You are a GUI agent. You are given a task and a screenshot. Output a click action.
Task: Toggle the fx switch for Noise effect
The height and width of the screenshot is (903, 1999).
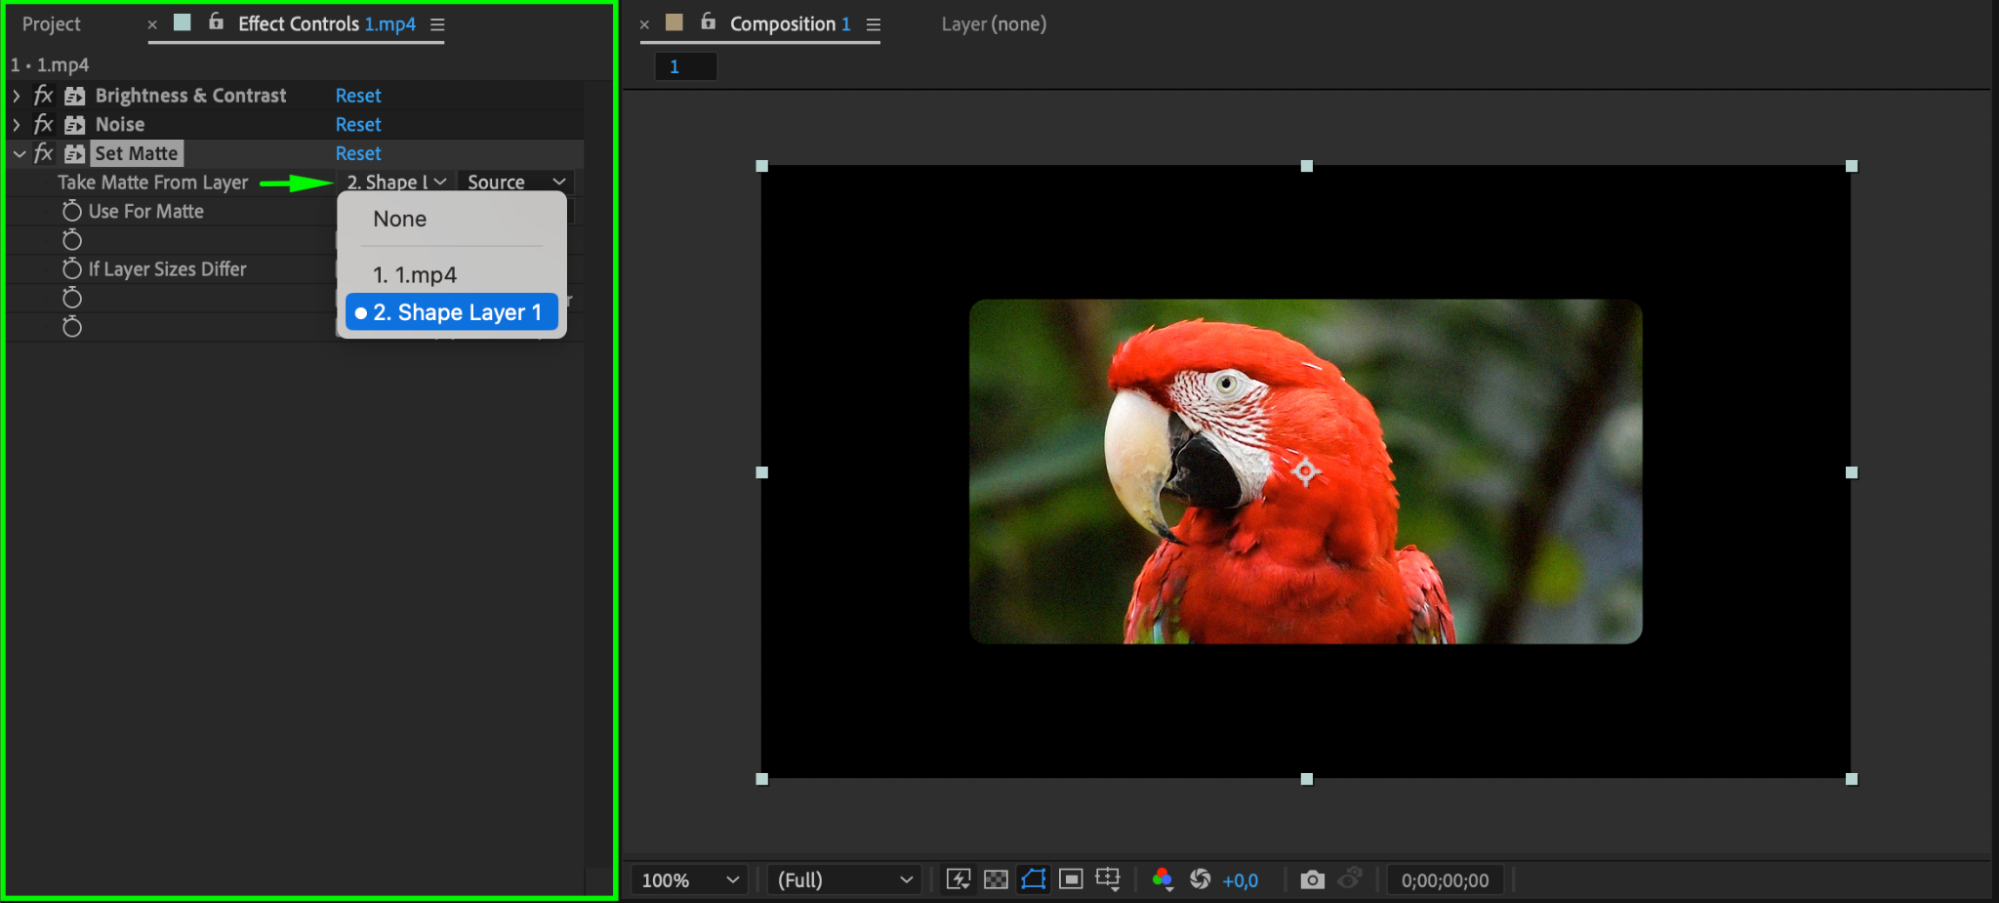click(43, 124)
